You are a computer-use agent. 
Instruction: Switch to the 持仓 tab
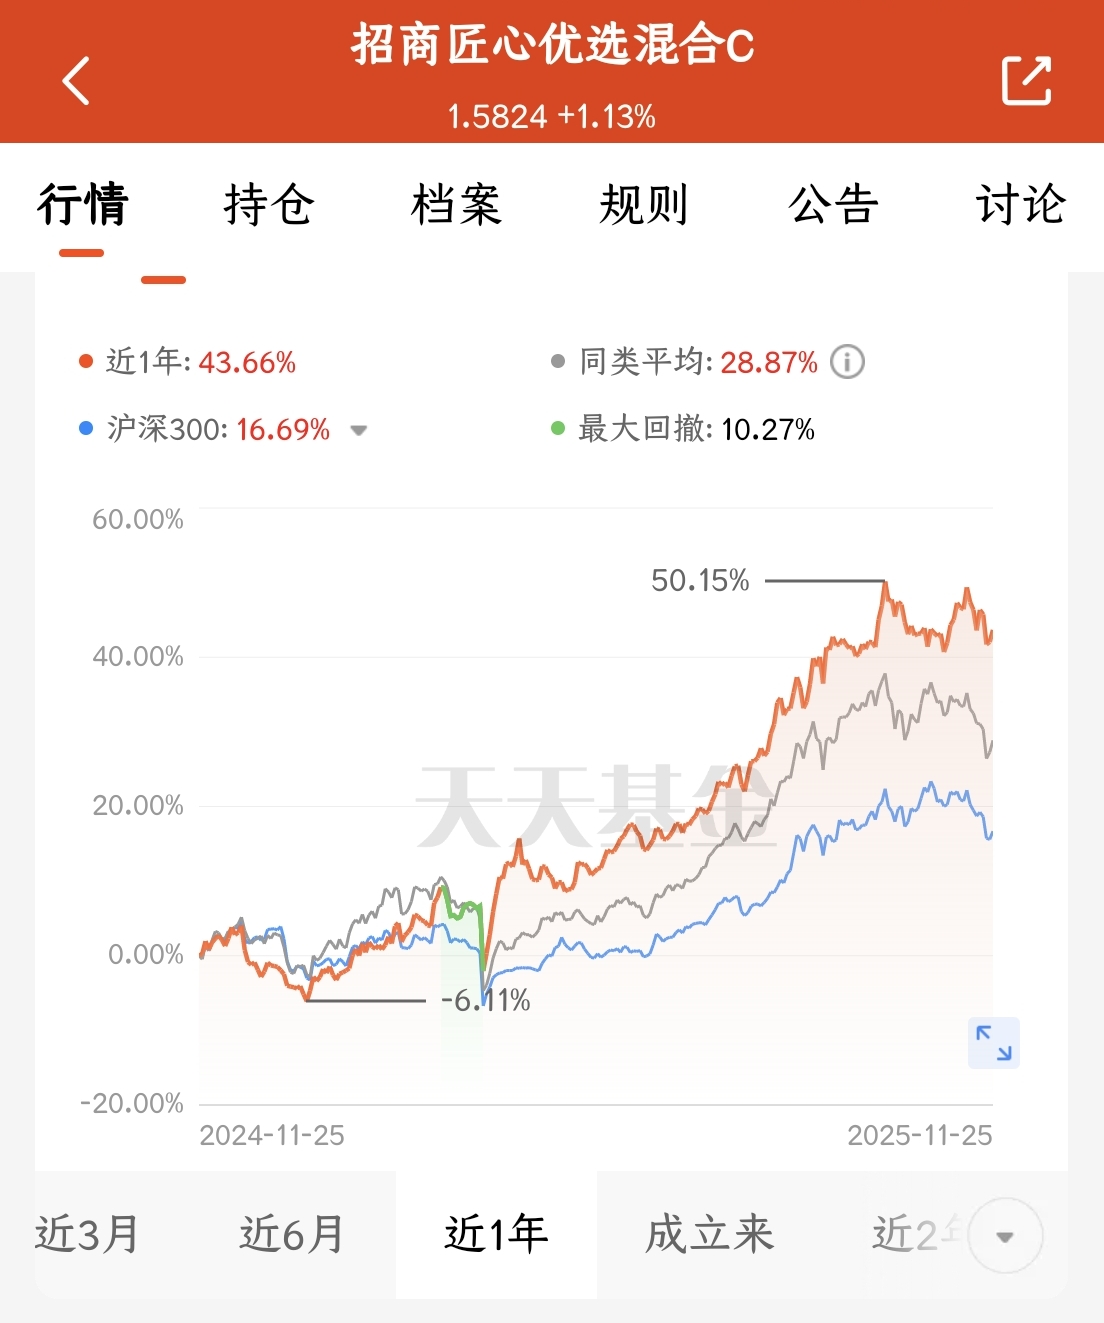click(x=269, y=205)
